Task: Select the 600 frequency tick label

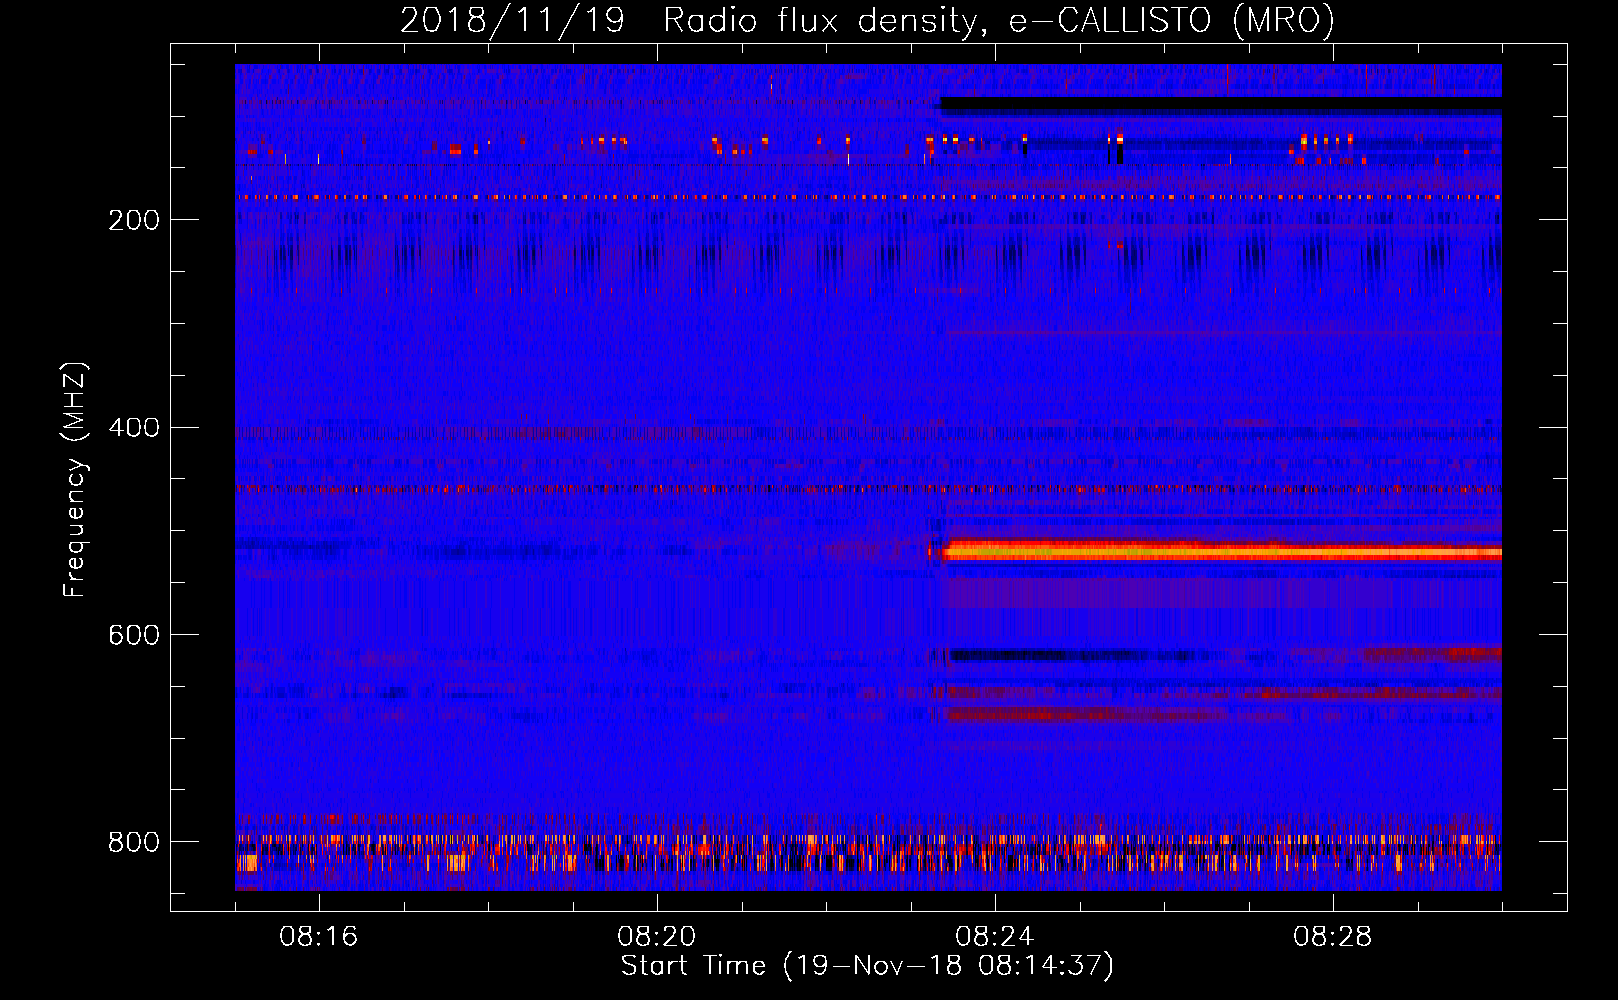Action: pos(134,636)
